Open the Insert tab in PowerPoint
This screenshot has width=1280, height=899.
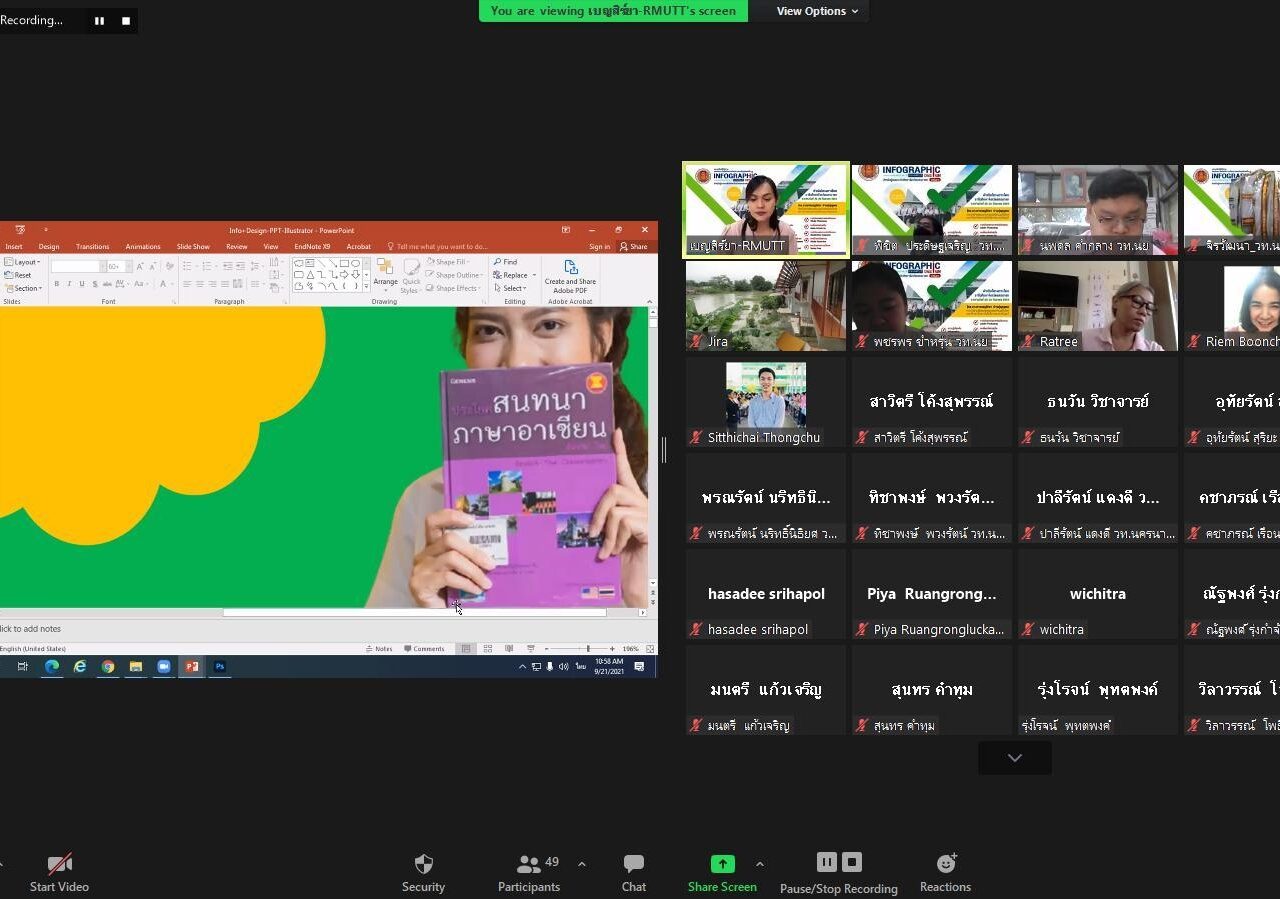[14, 246]
